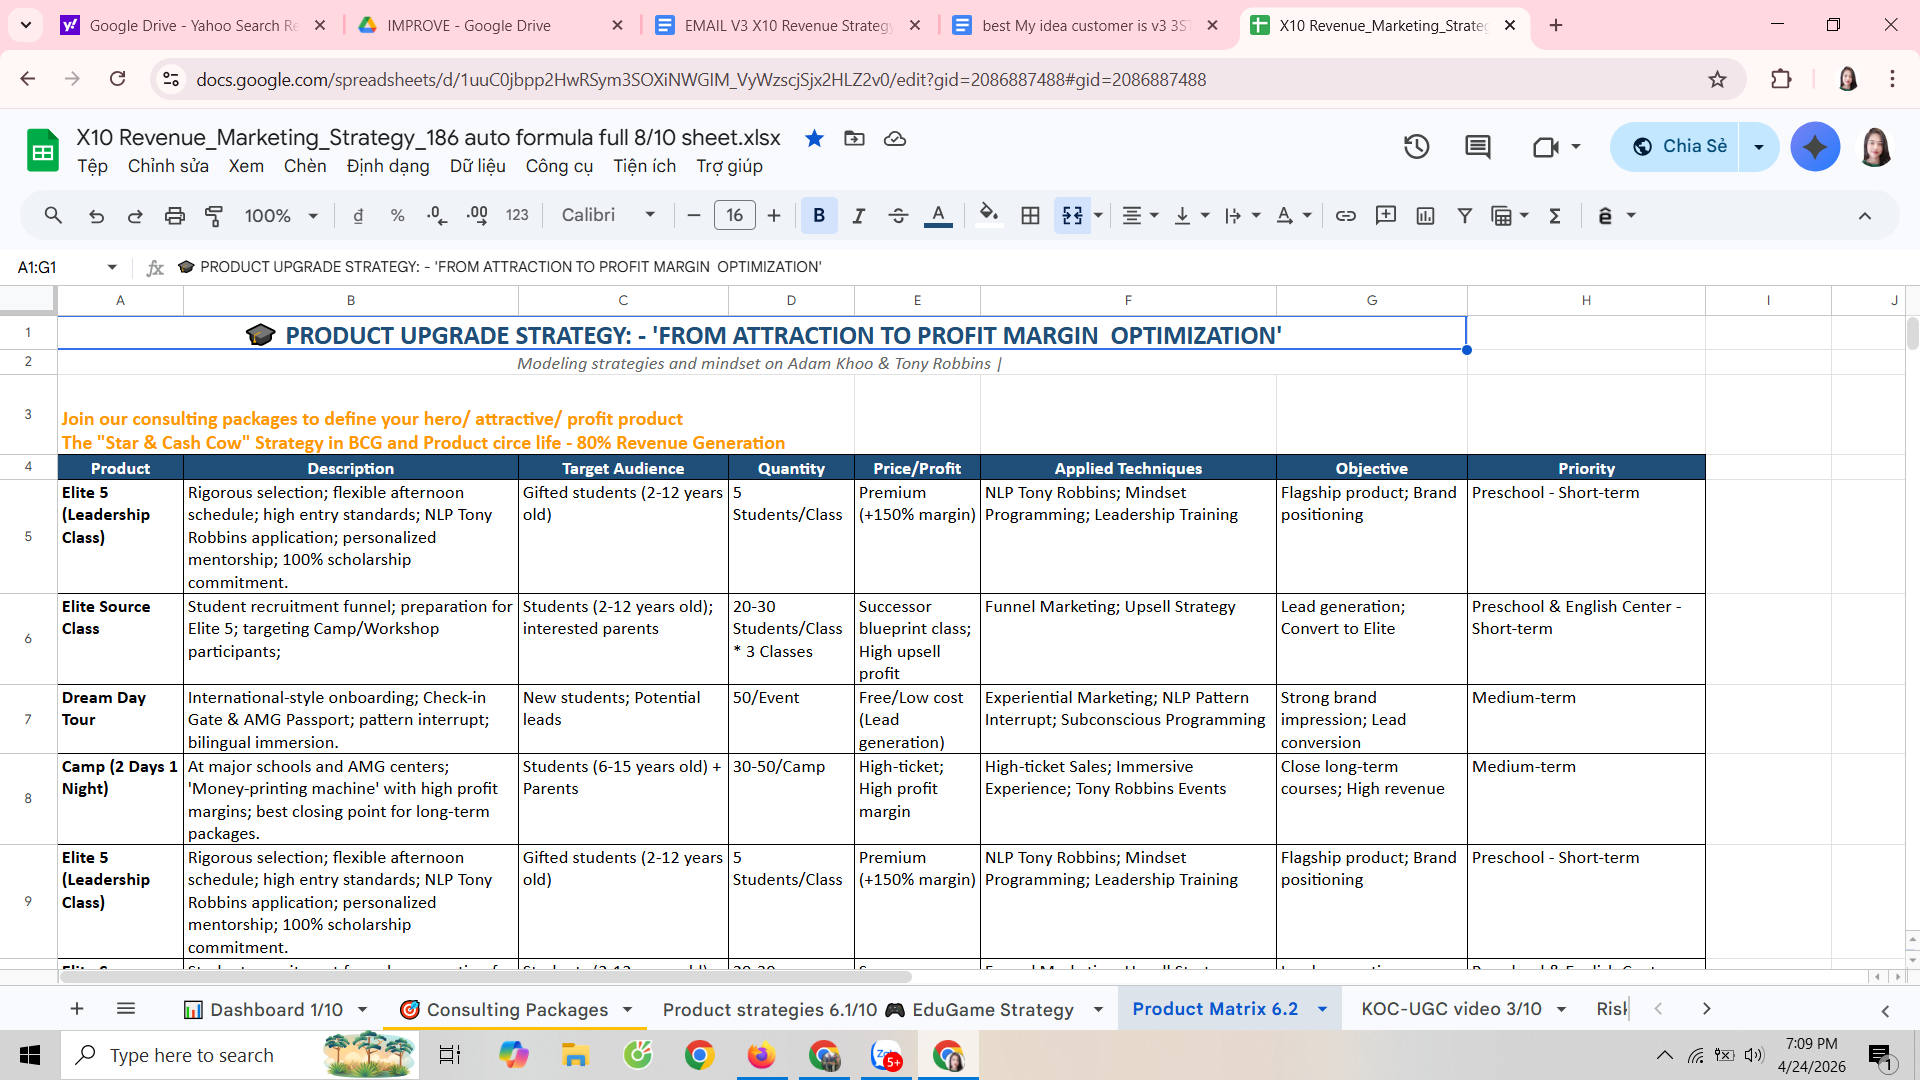Open the Định dạng menu
Viewport: 1920px width, 1080px height.
[388, 166]
